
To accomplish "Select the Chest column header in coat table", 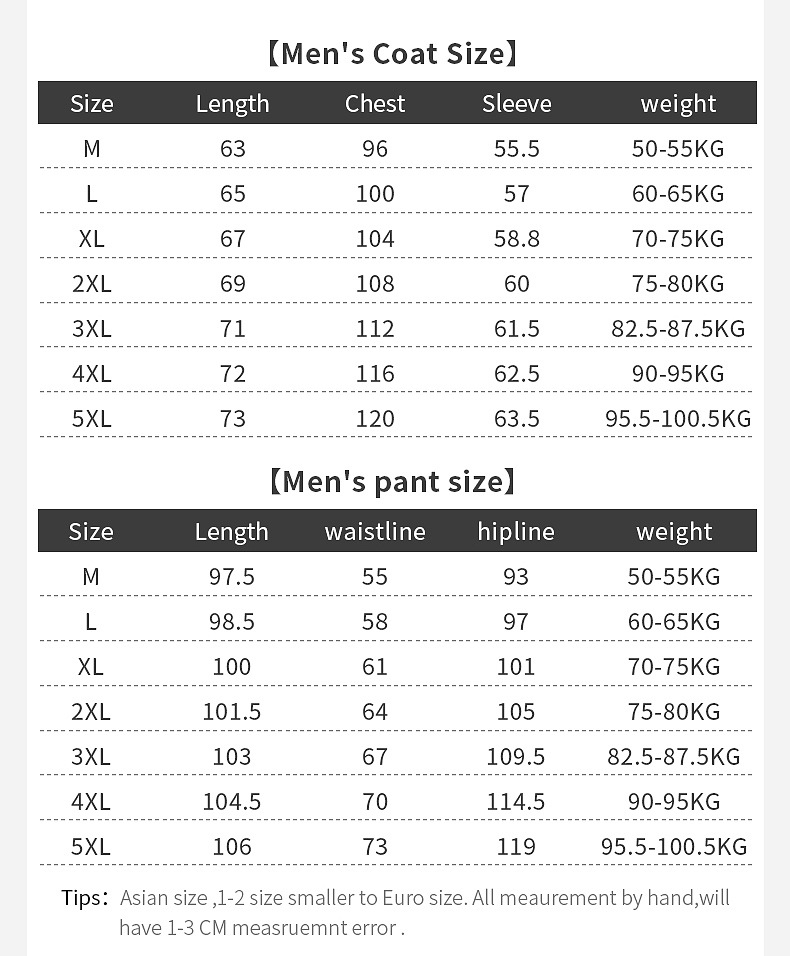I will (375, 104).
